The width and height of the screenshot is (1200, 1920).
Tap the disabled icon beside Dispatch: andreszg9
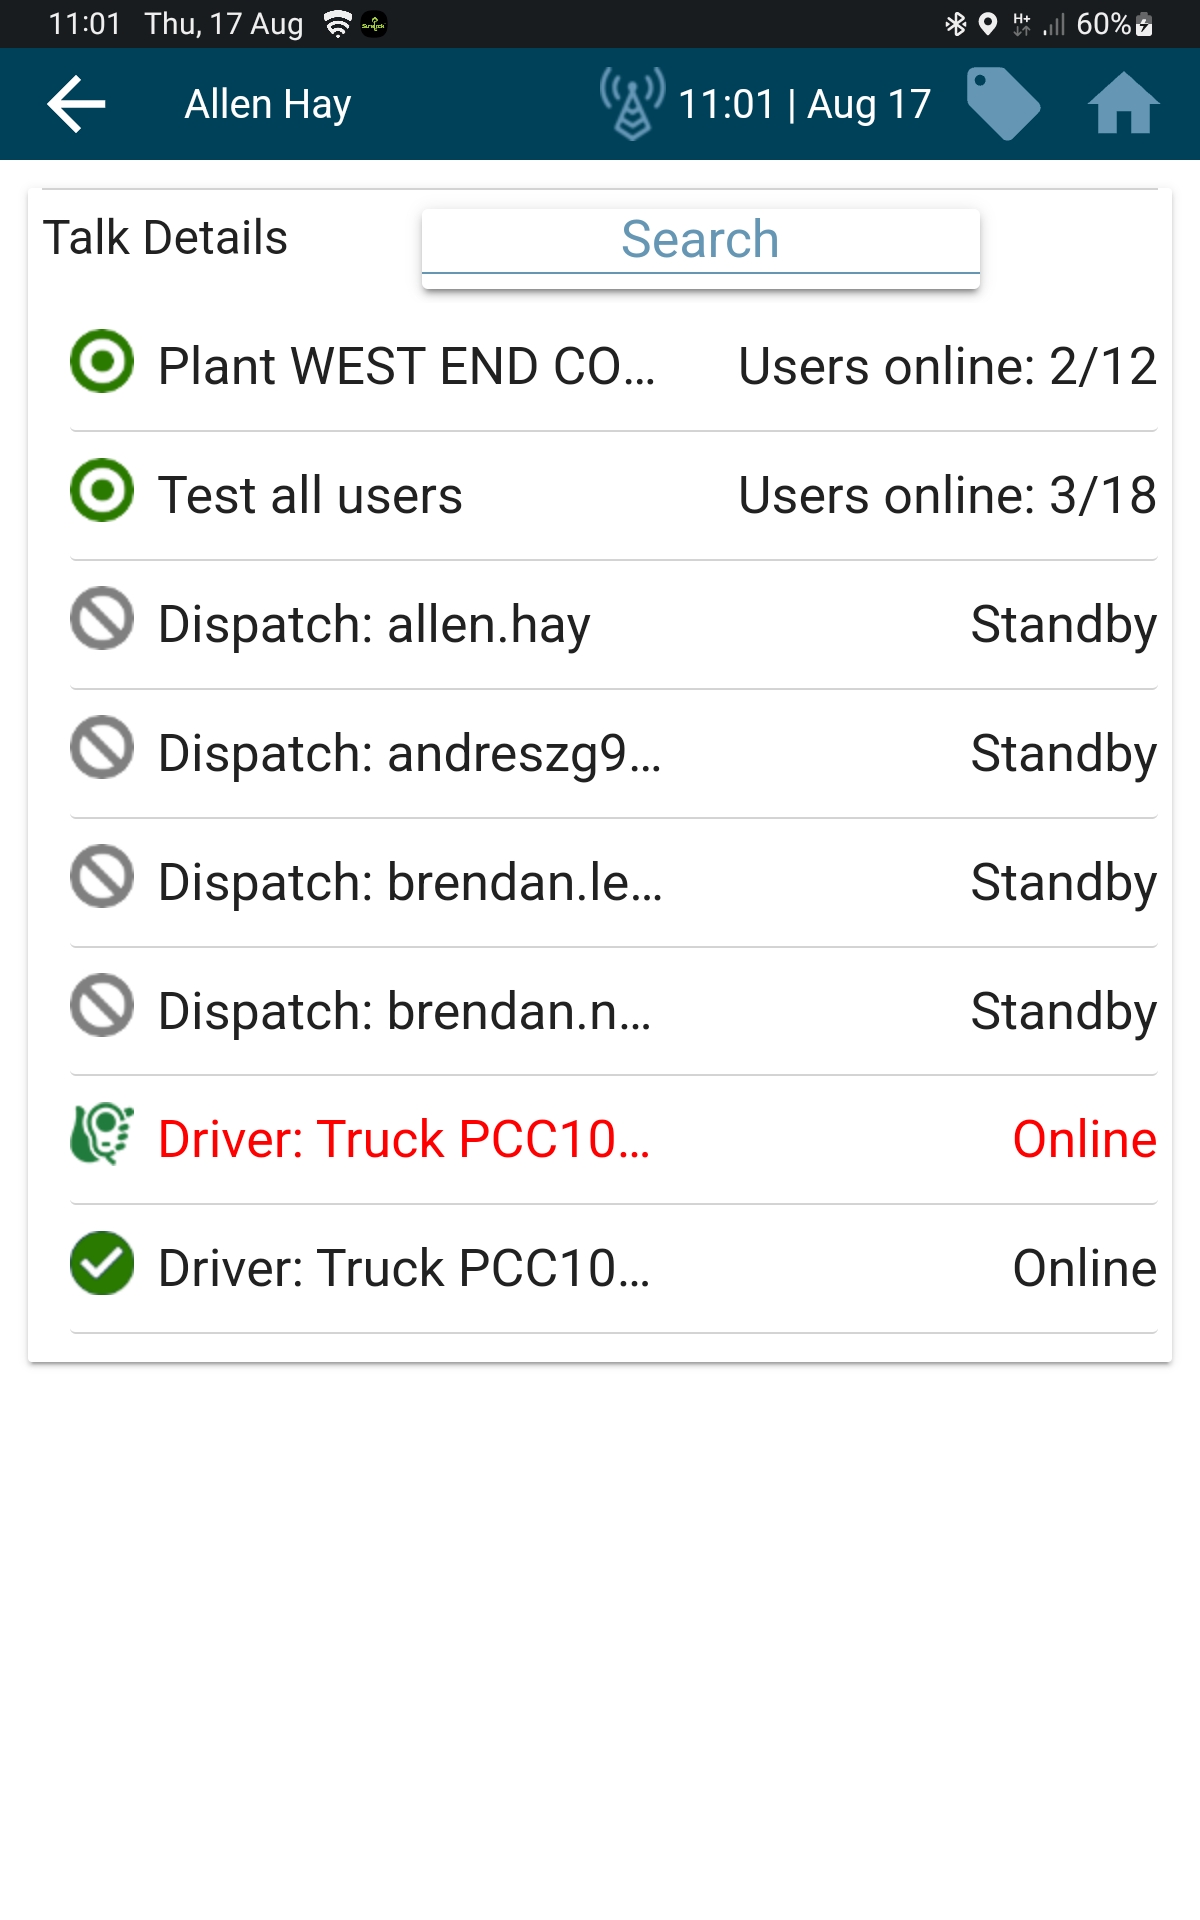[x=102, y=748]
